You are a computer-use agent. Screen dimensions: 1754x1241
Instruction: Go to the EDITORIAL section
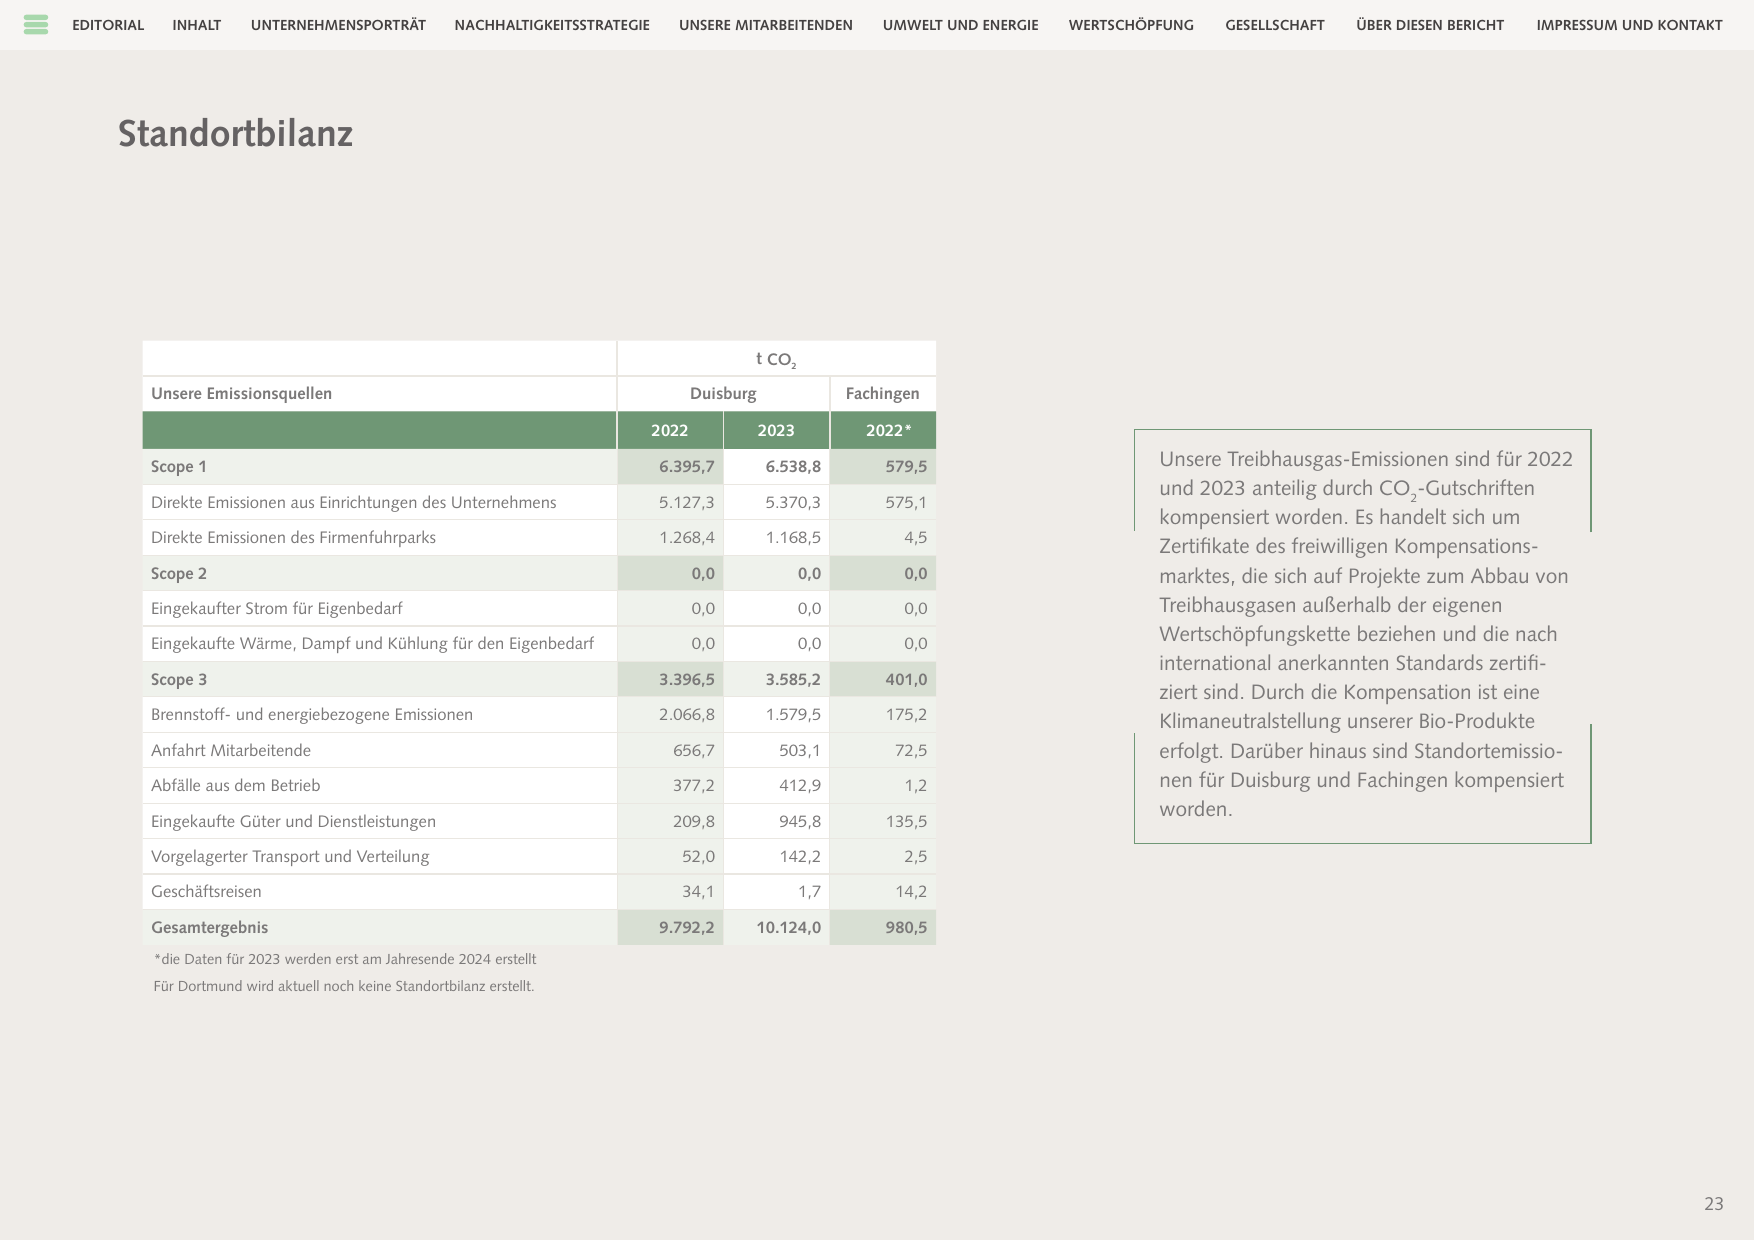108,25
